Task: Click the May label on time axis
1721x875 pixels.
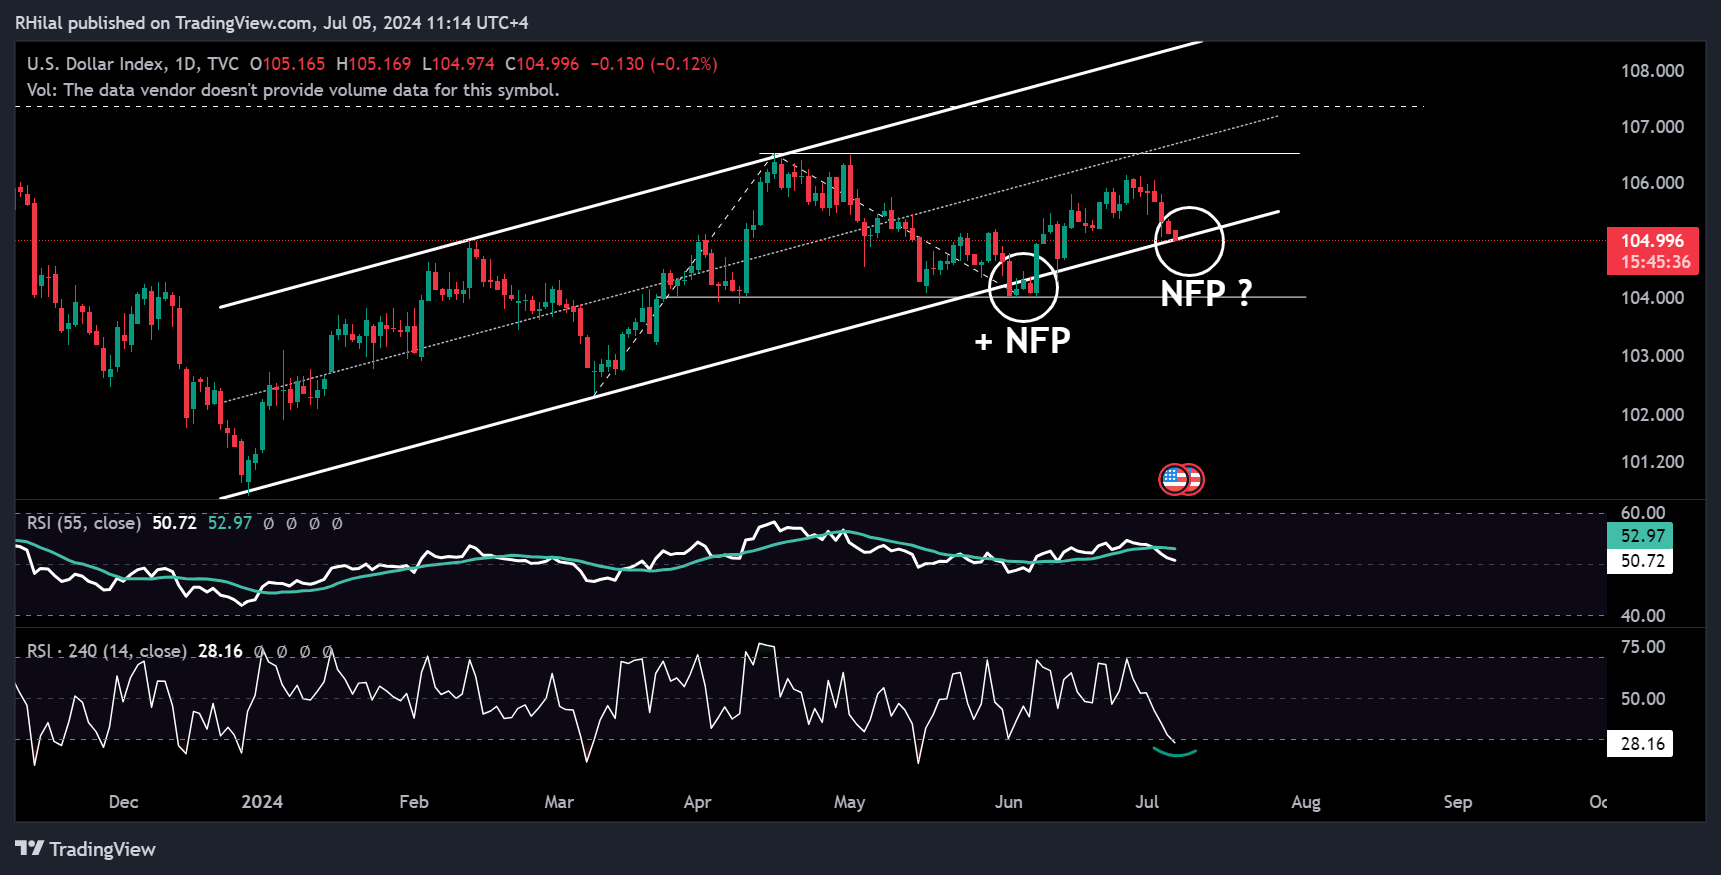Action: [849, 802]
